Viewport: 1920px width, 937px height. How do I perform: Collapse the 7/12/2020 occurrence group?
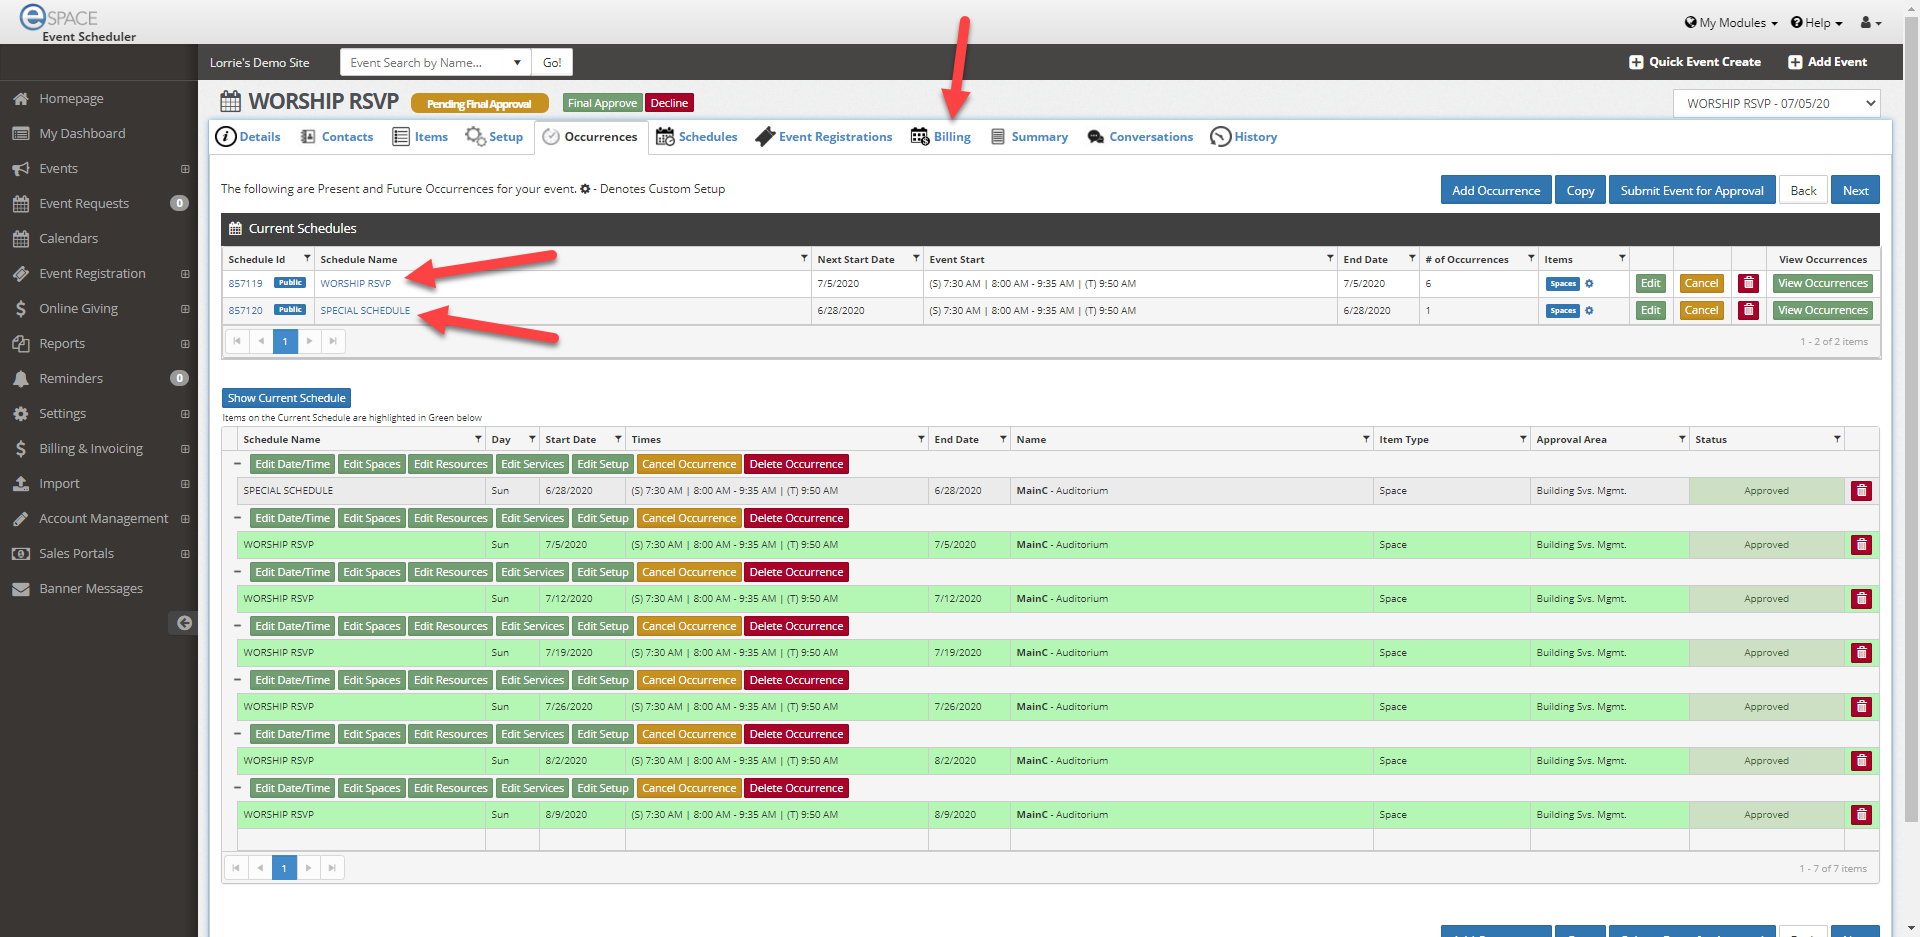(237, 572)
